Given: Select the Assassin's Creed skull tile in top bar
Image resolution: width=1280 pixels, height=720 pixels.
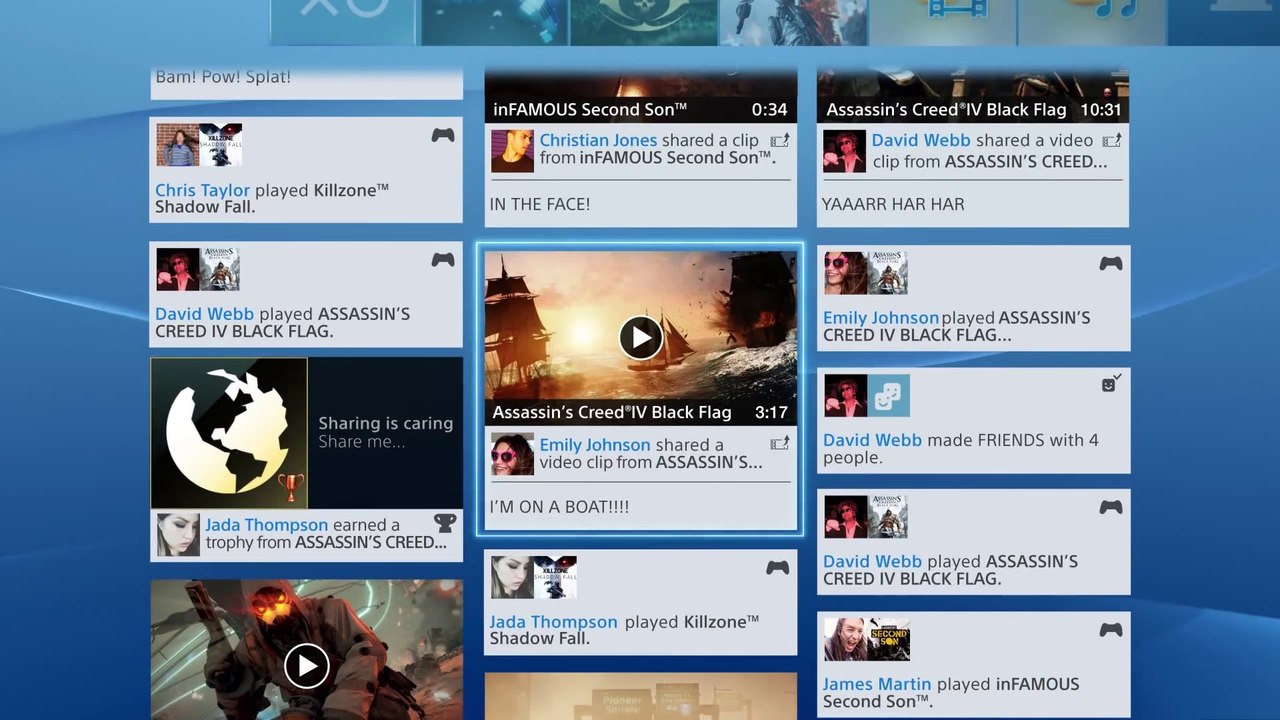Looking at the screenshot, I should (644, 22).
